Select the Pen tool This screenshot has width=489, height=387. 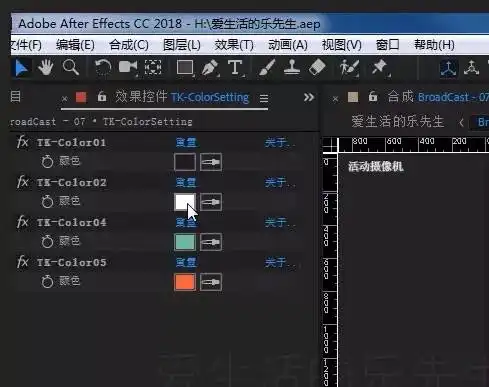coord(210,68)
